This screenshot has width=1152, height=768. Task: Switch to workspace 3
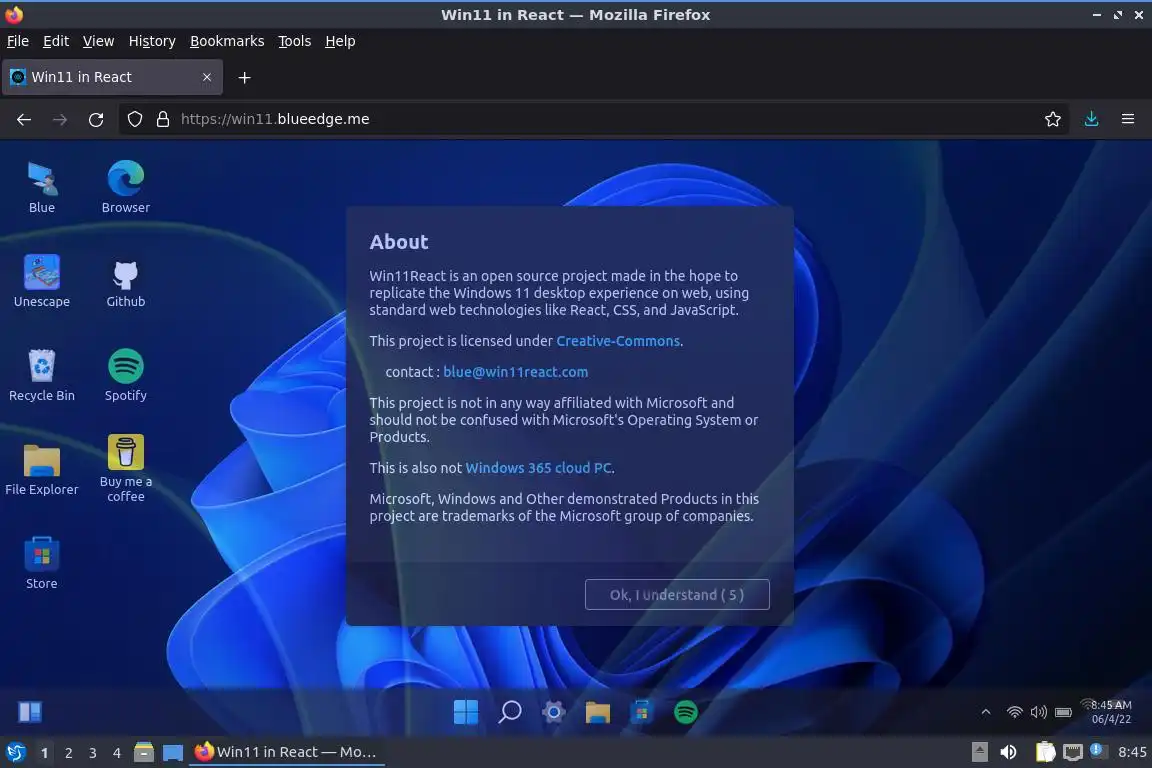click(93, 753)
